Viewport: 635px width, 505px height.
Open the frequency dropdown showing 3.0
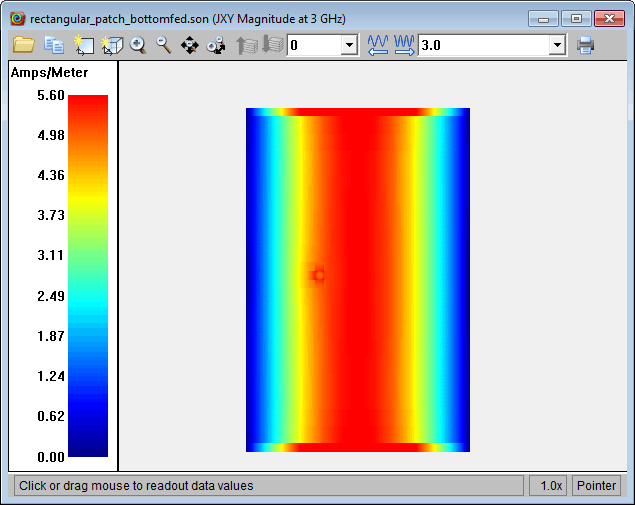click(x=557, y=45)
